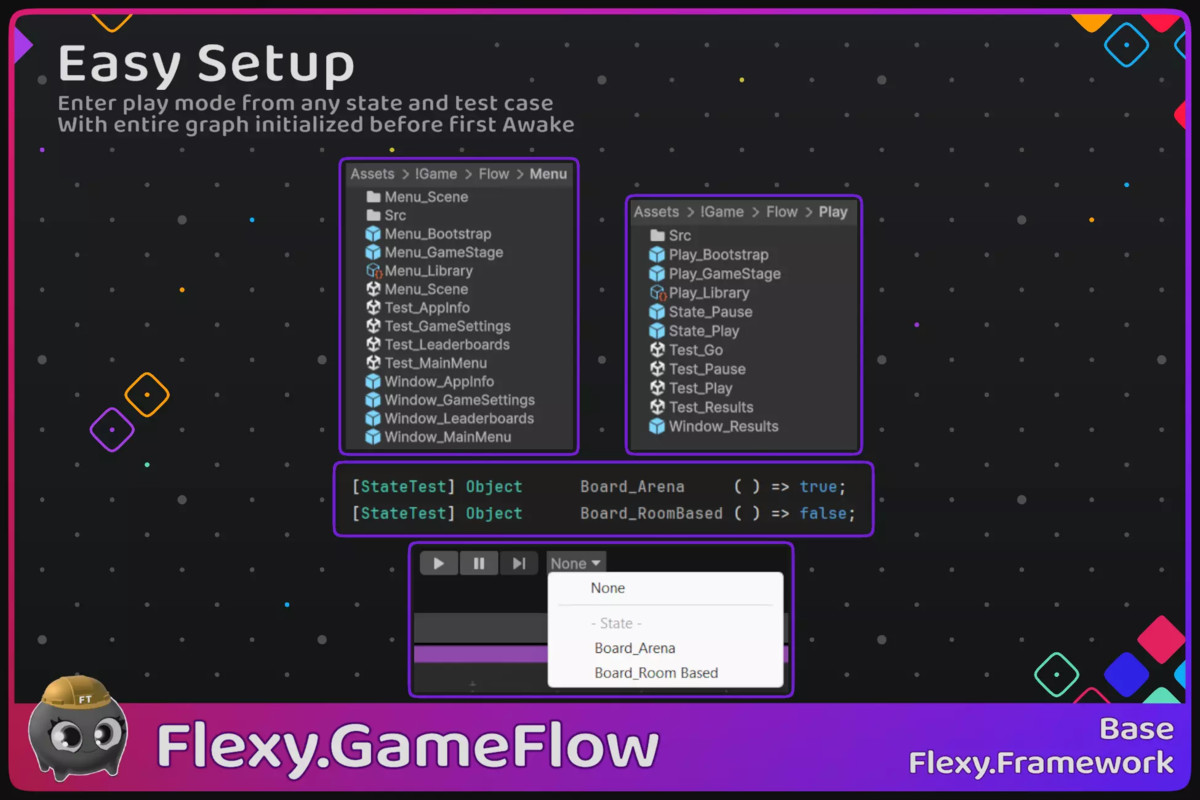The height and width of the screenshot is (800, 1200).
Task: Click Assets in the Menu breadcrumb
Action: tap(372, 174)
